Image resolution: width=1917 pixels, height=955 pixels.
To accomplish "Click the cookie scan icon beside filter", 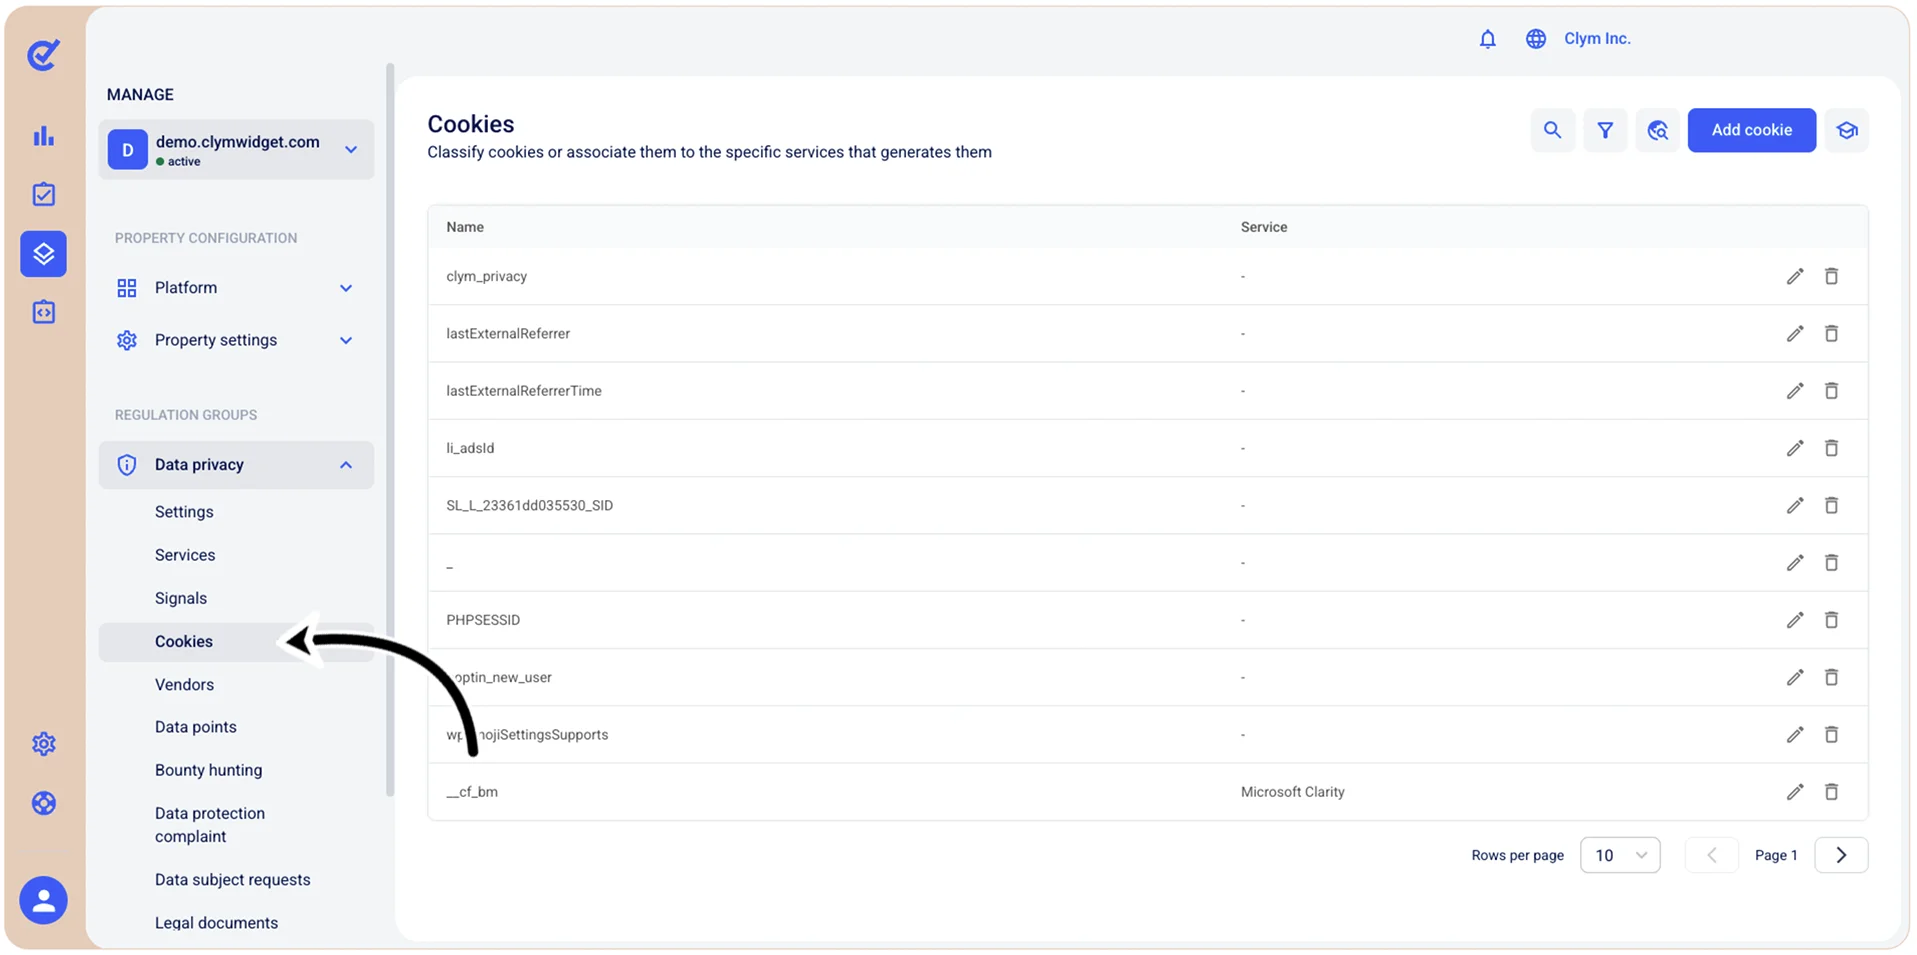I will point(1657,130).
